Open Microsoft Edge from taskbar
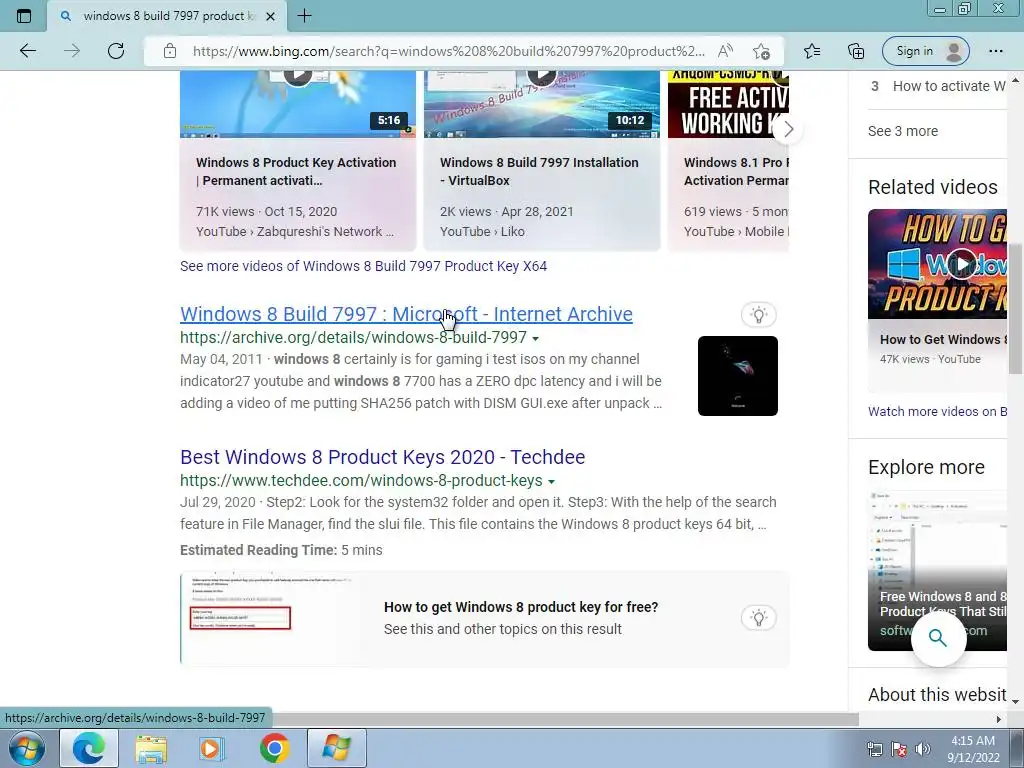This screenshot has width=1024, height=768. click(89, 748)
